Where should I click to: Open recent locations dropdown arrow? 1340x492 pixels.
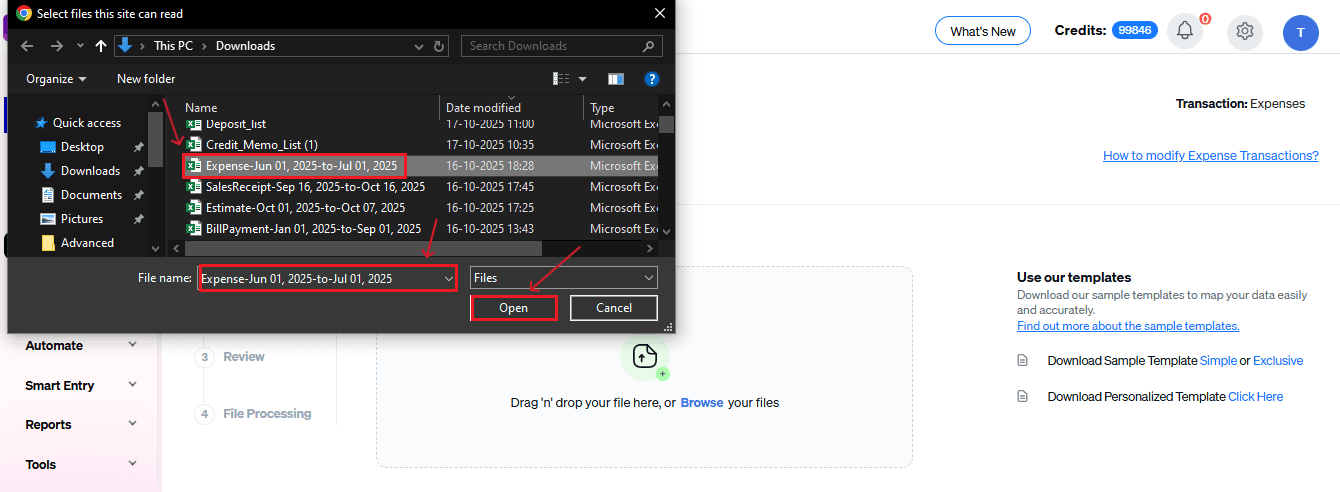tap(79, 46)
